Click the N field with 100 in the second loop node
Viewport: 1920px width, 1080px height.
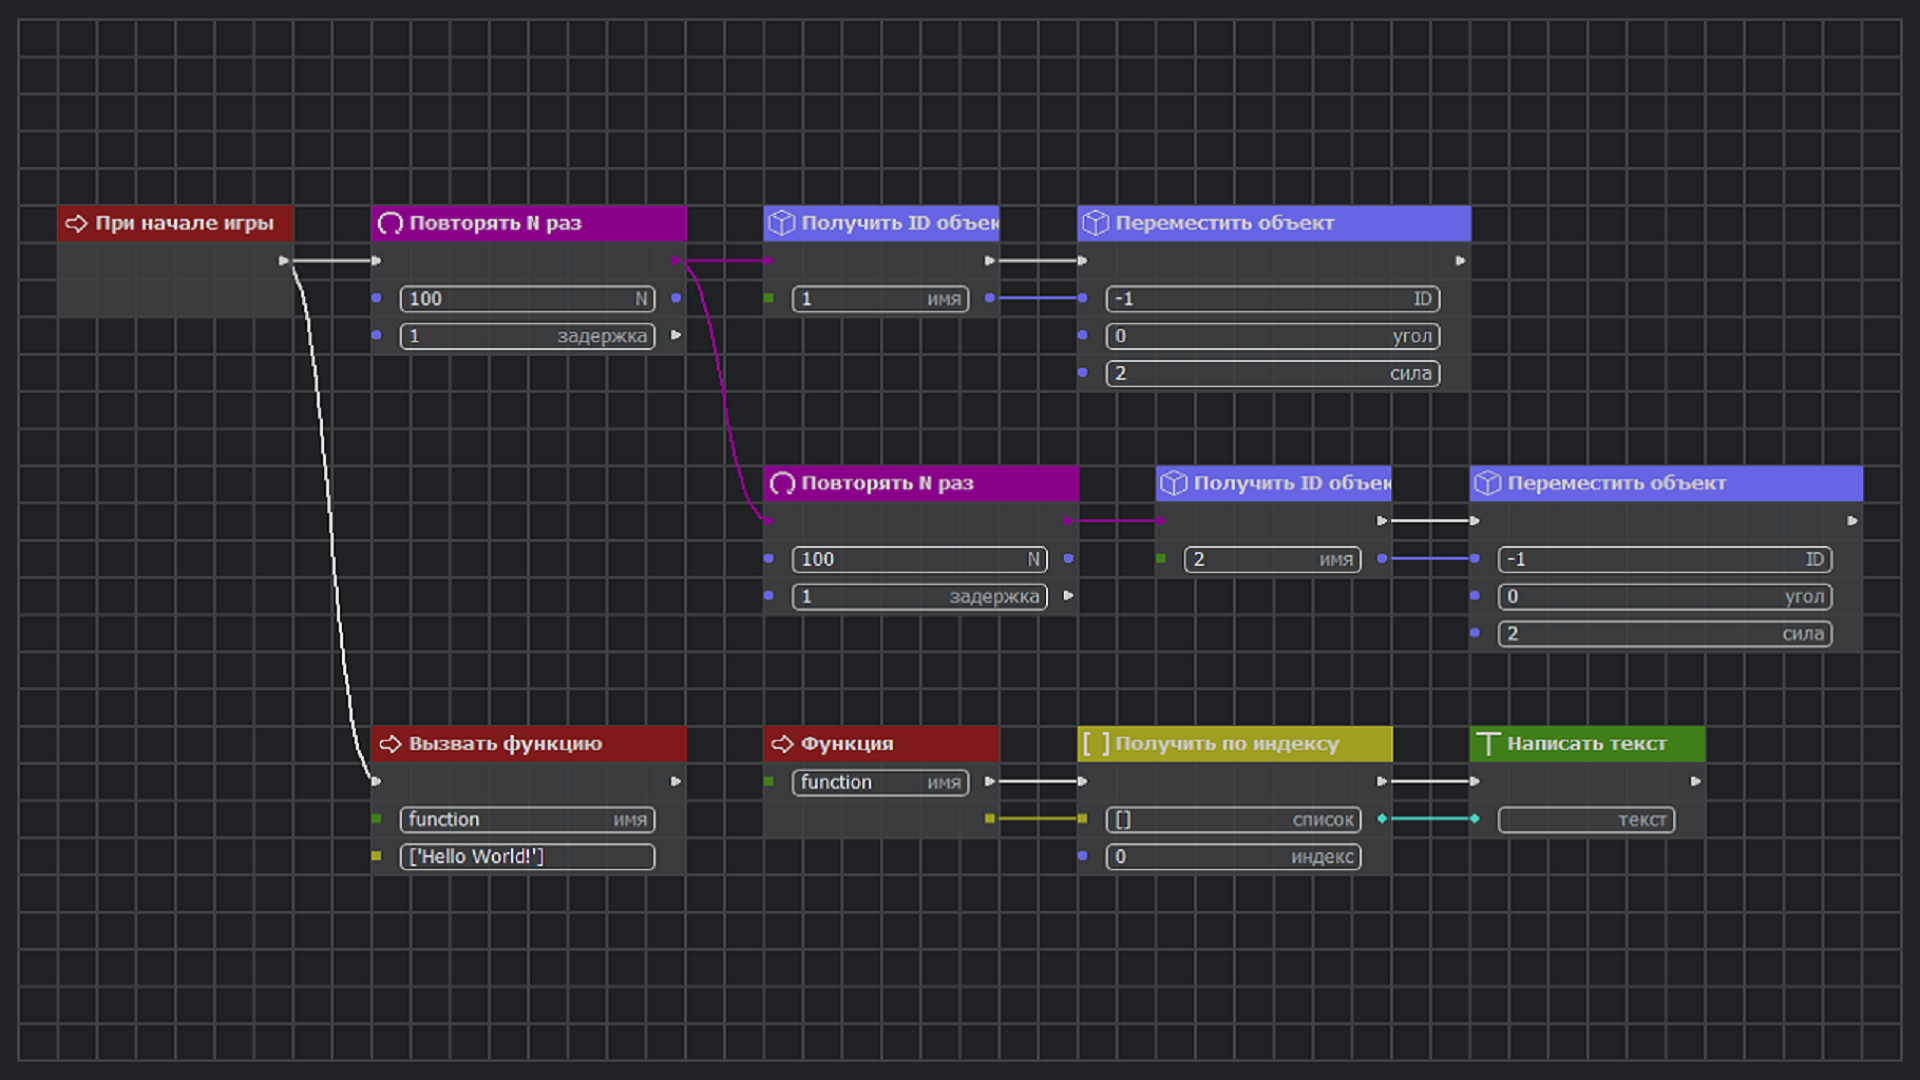click(920, 559)
